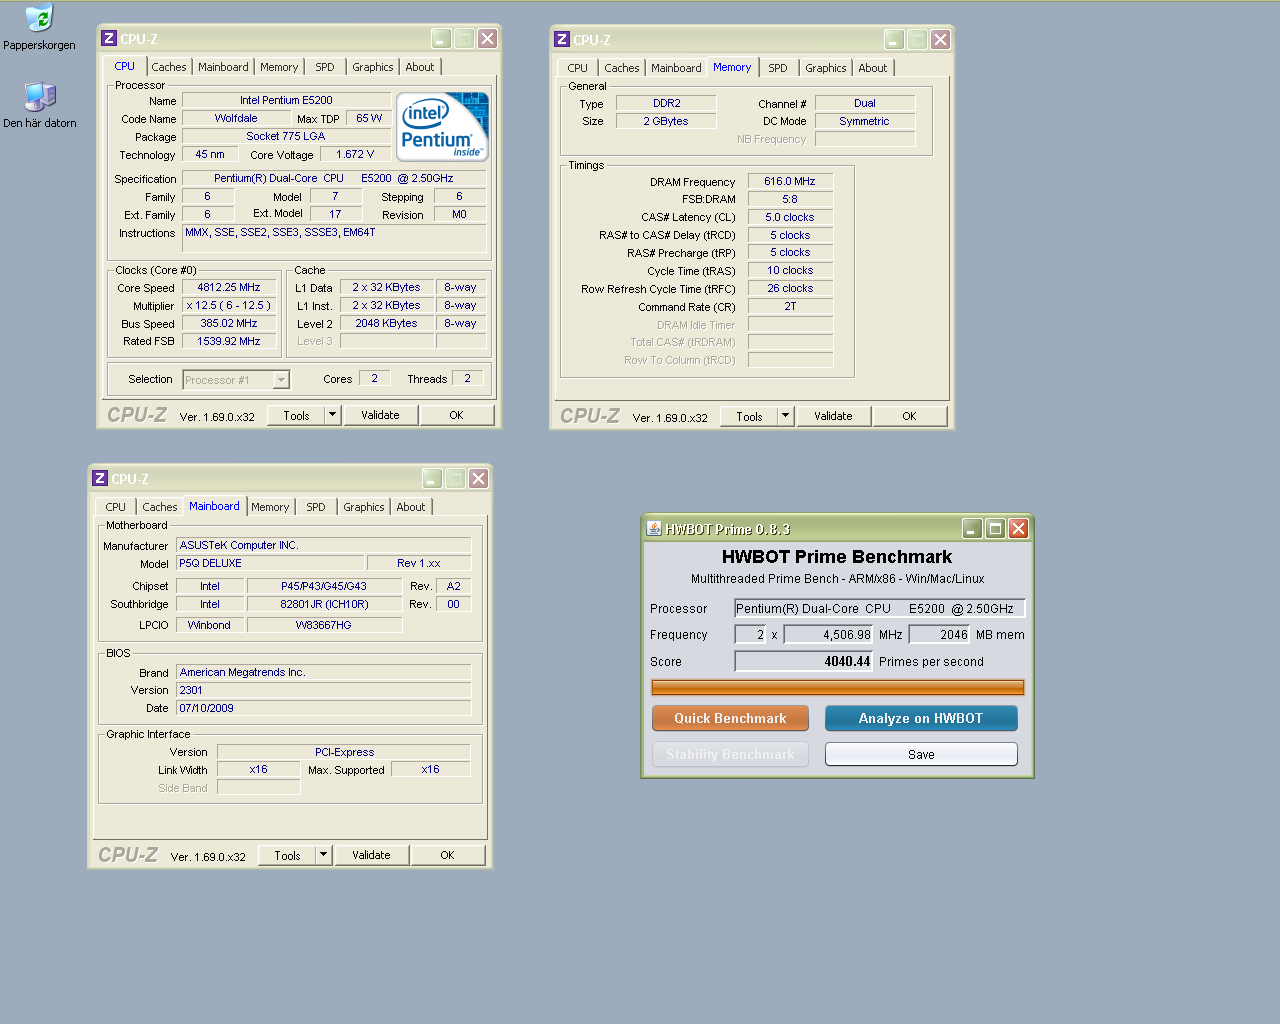Click the frequency field showing 4,506.98
The image size is (1280, 1024).
[829, 634]
